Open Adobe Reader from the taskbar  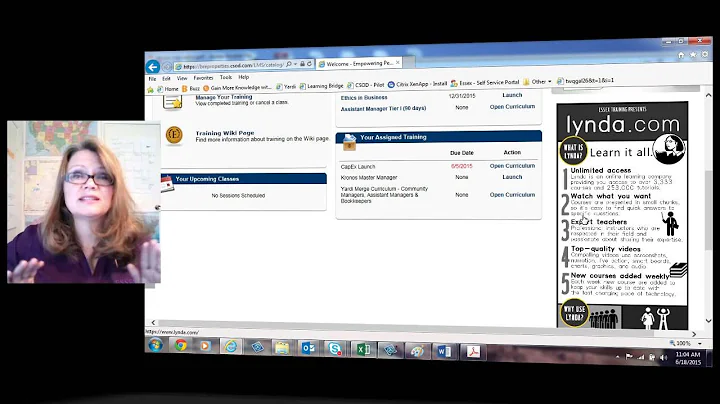click(x=472, y=352)
